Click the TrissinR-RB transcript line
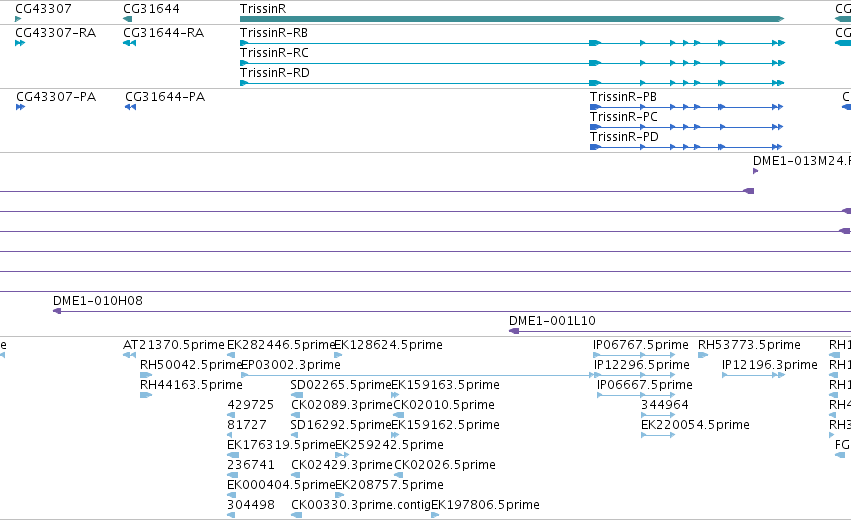The width and height of the screenshot is (851, 520). pyautogui.click(x=512, y=43)
